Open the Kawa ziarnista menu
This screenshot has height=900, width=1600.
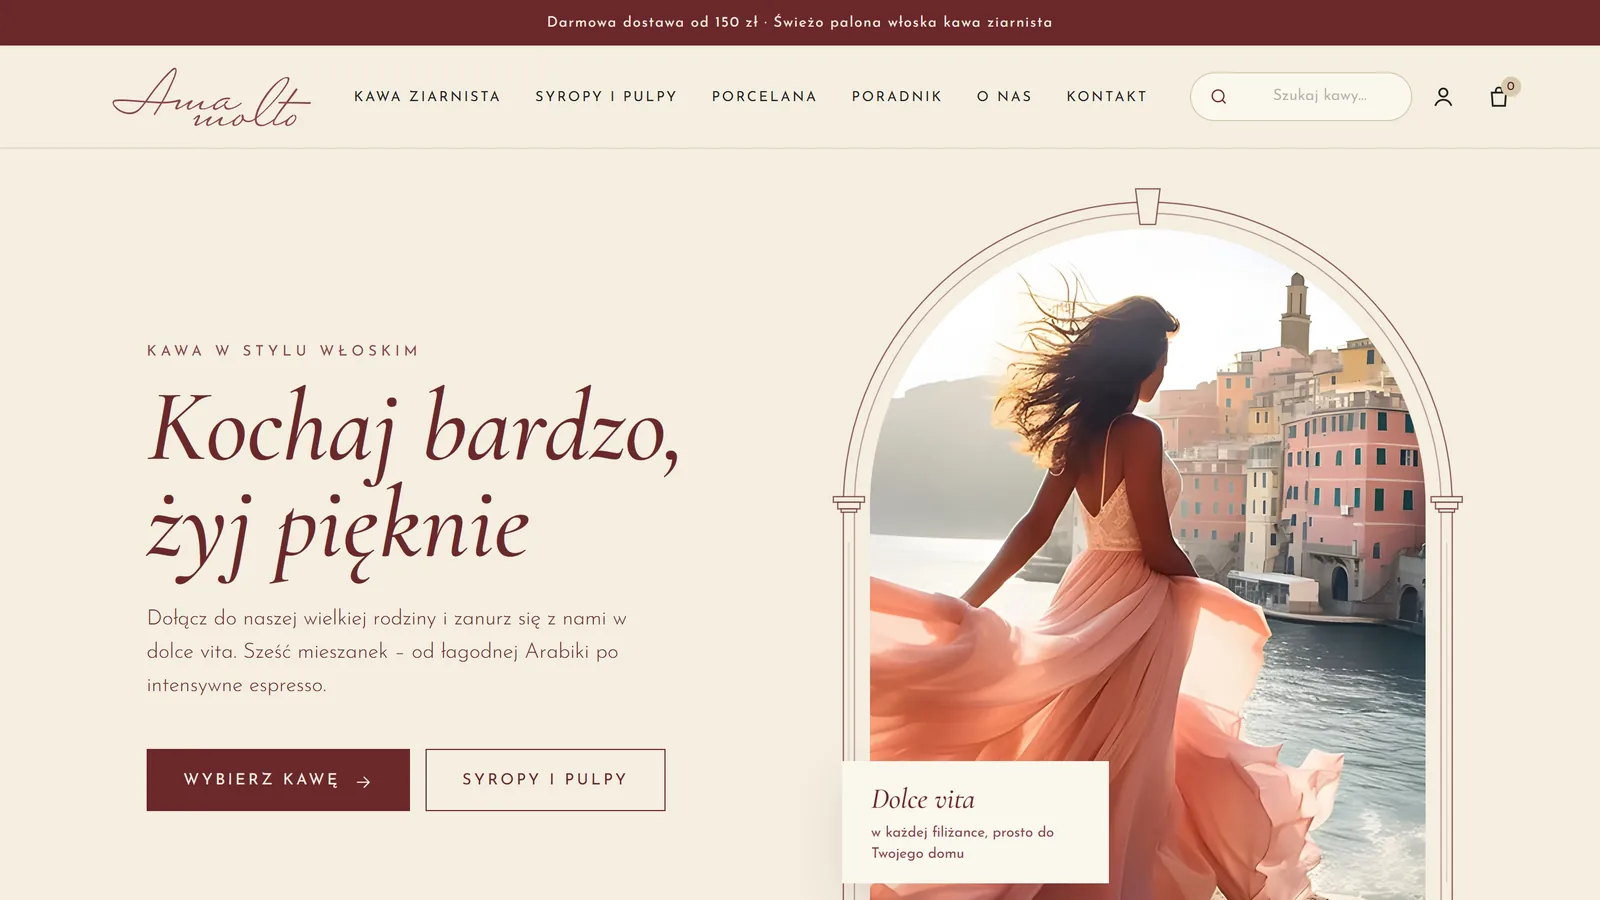tap(427, 97)
